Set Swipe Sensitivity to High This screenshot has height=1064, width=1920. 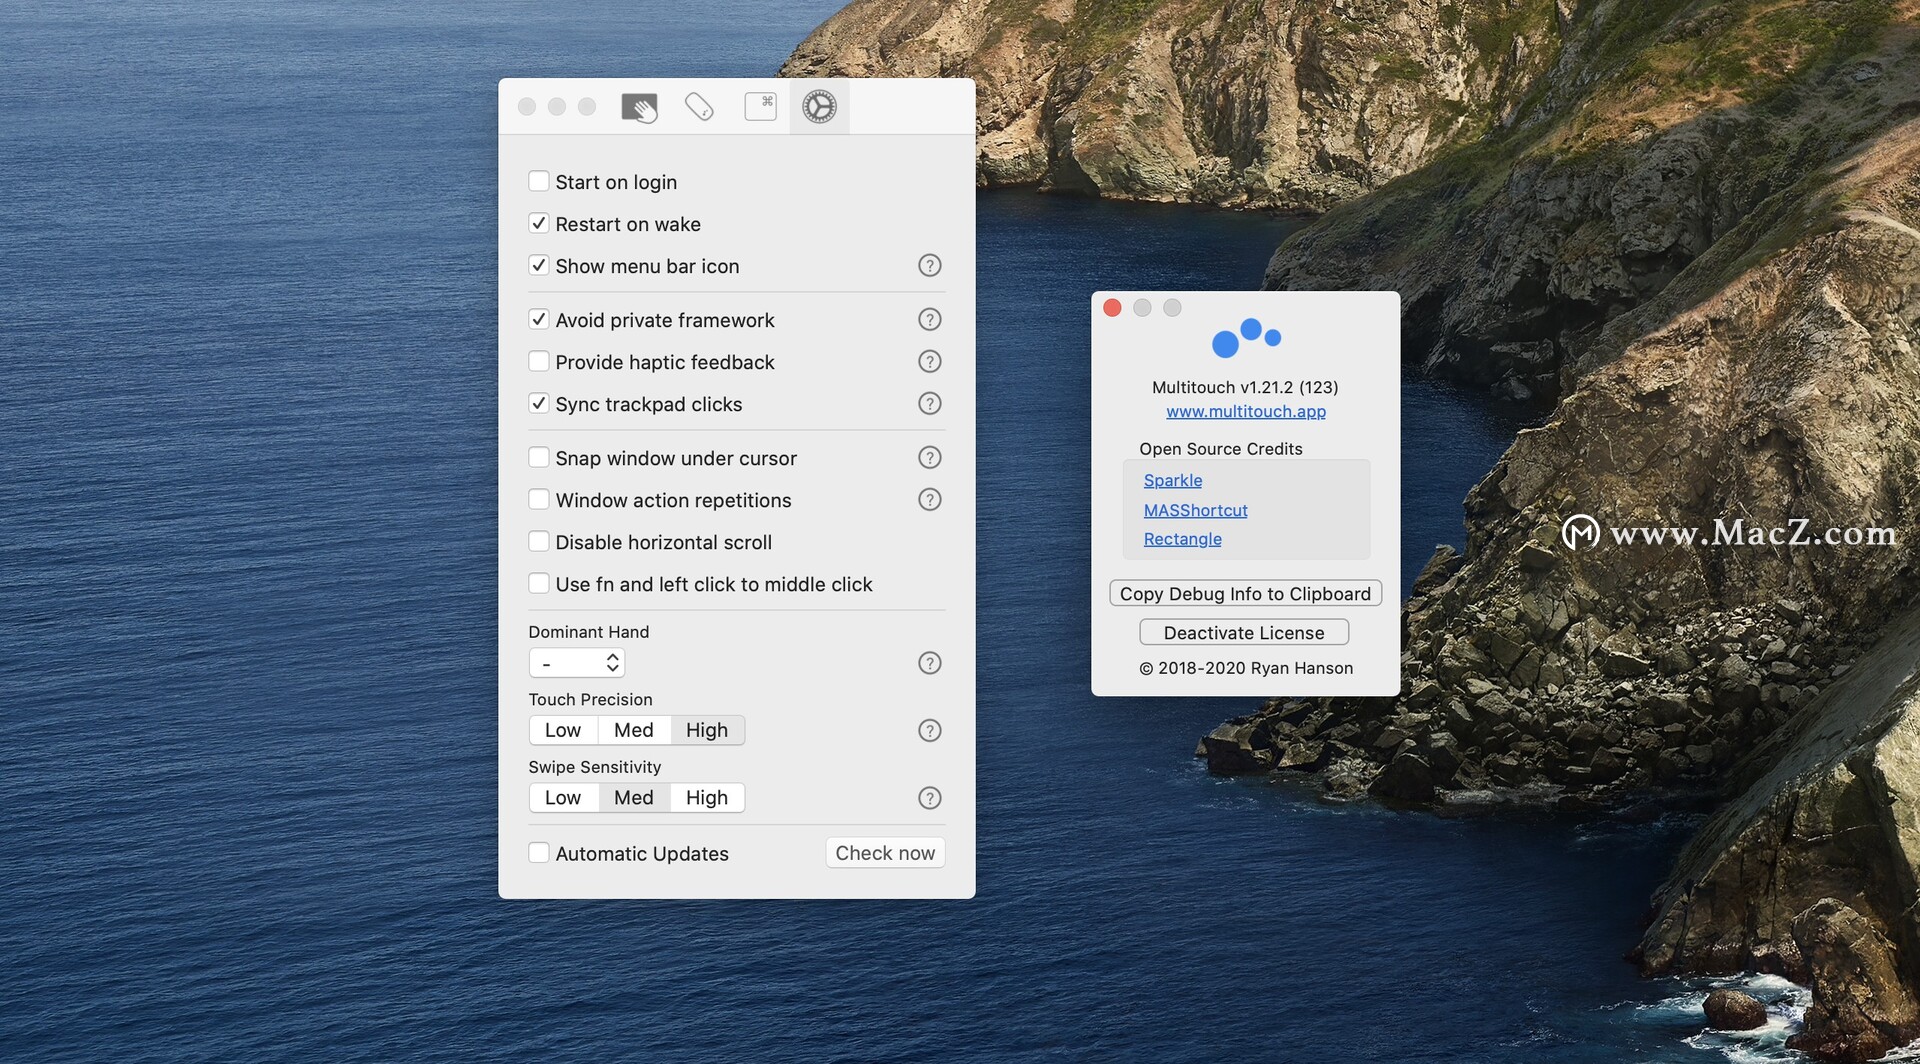pyautogui.click(x=707, y=798)
